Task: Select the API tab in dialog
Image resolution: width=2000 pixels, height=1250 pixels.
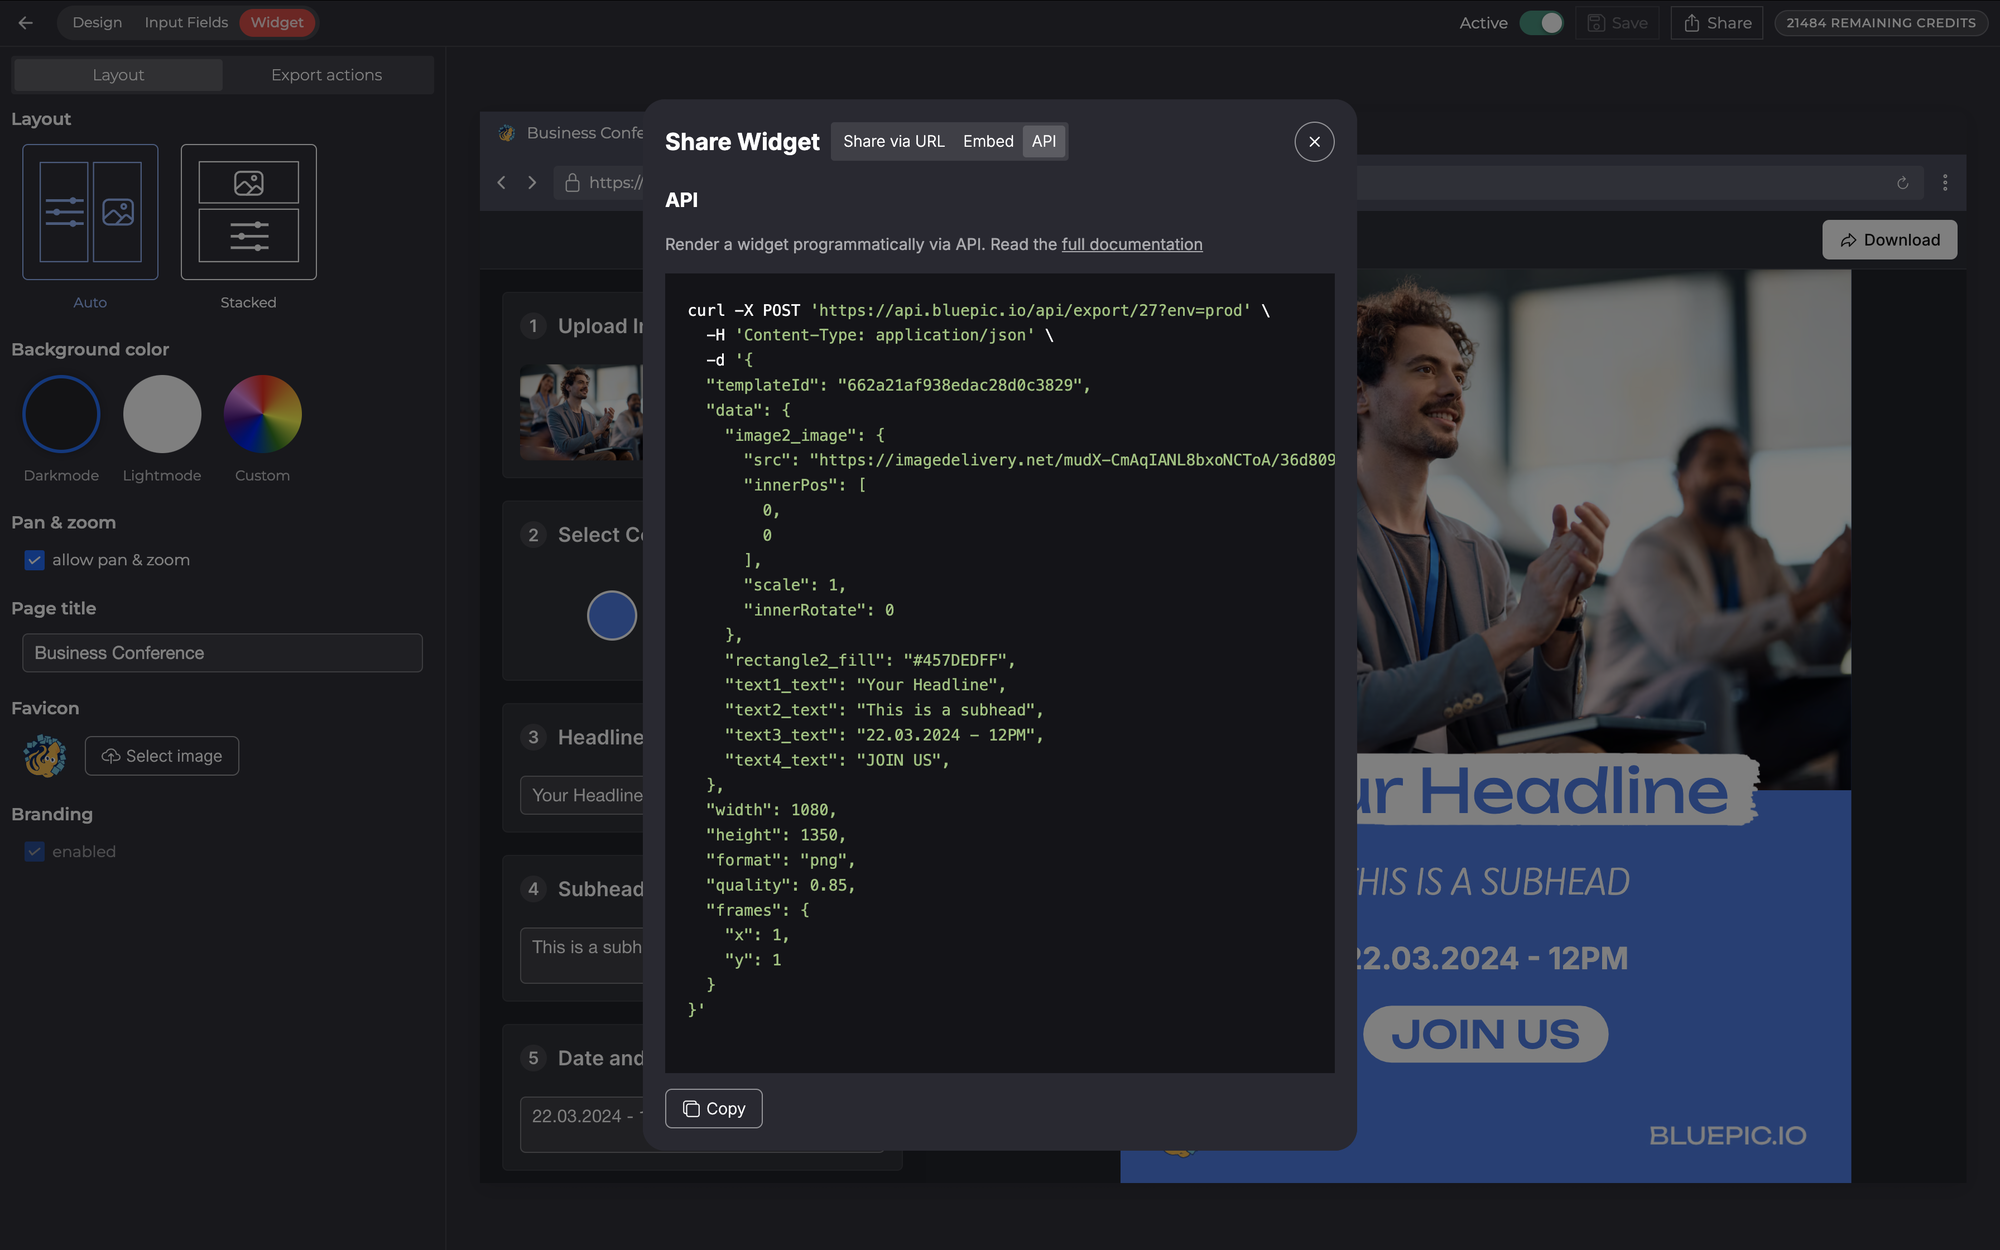Action: click(1044, 141)
